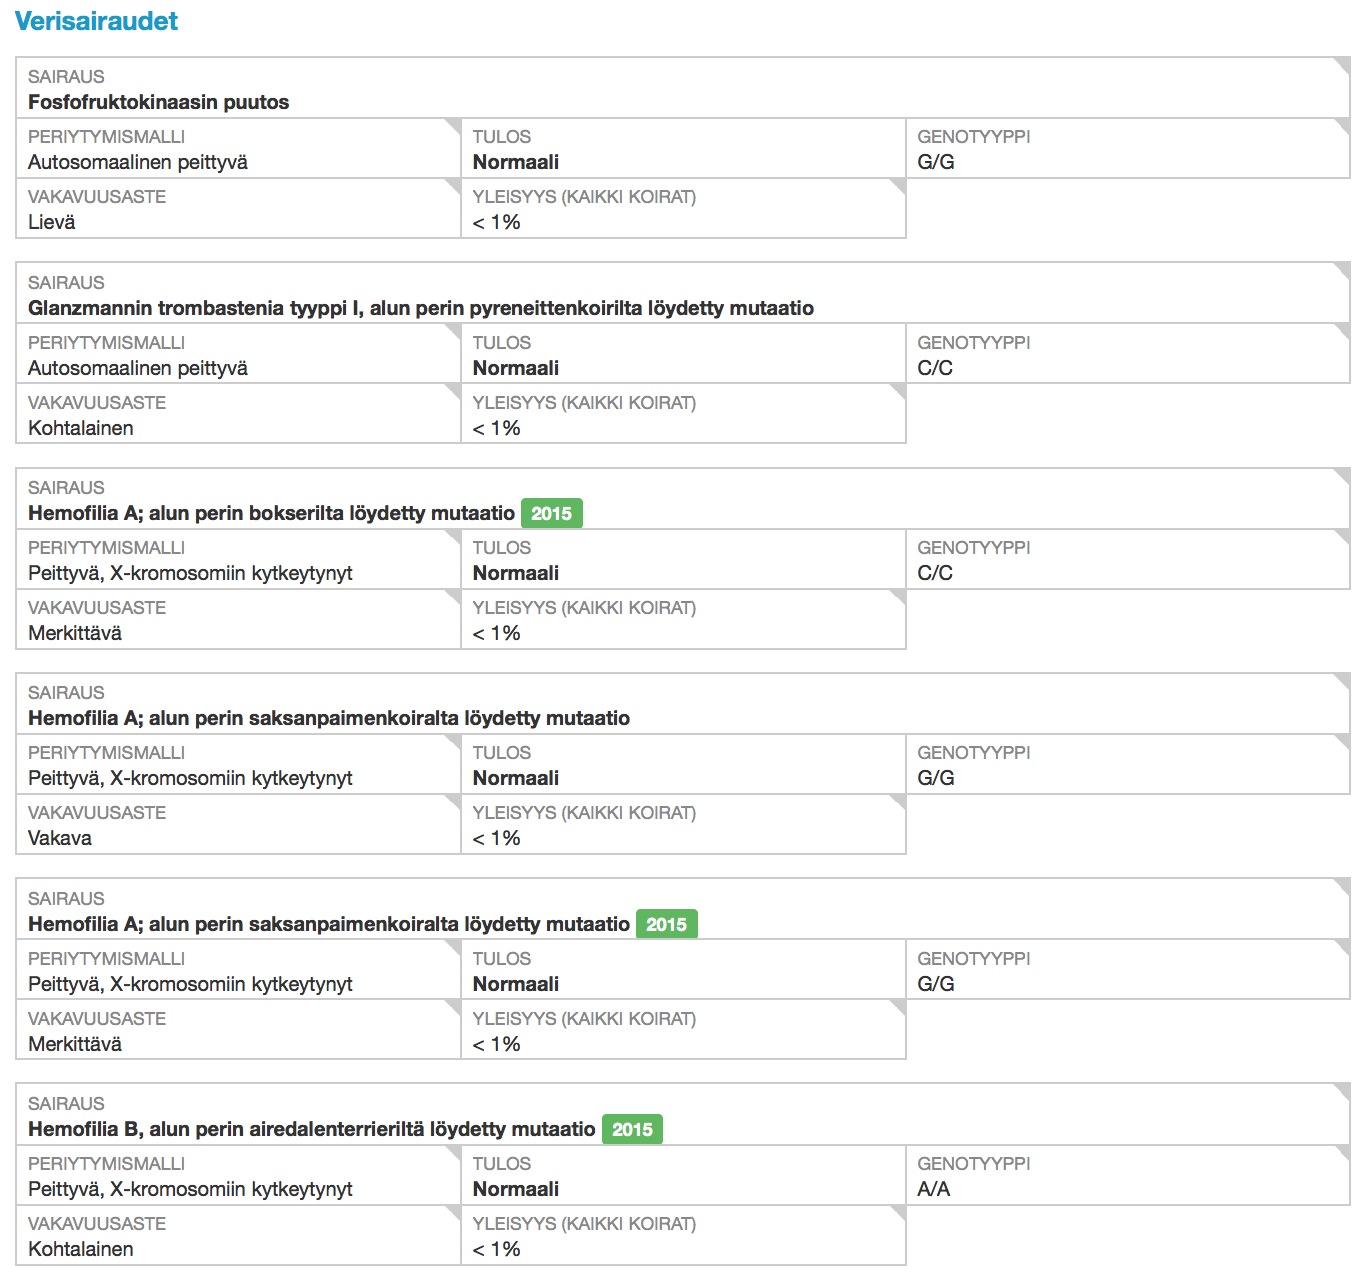Click Normaali result for Fosfofruktokinaasin puutos

pyautogui.click(x=515, y=162)
